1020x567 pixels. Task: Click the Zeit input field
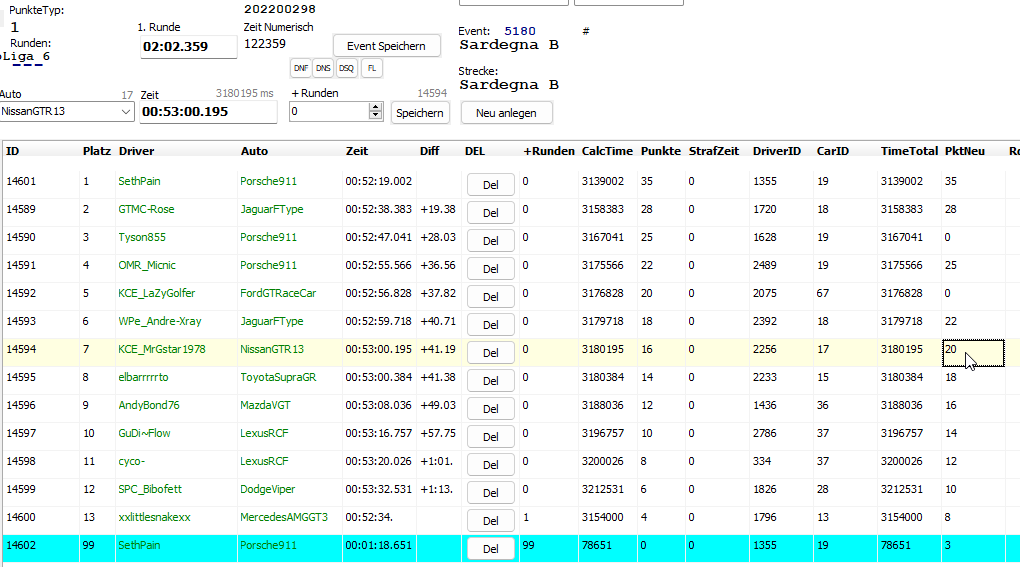click(207, 112)
